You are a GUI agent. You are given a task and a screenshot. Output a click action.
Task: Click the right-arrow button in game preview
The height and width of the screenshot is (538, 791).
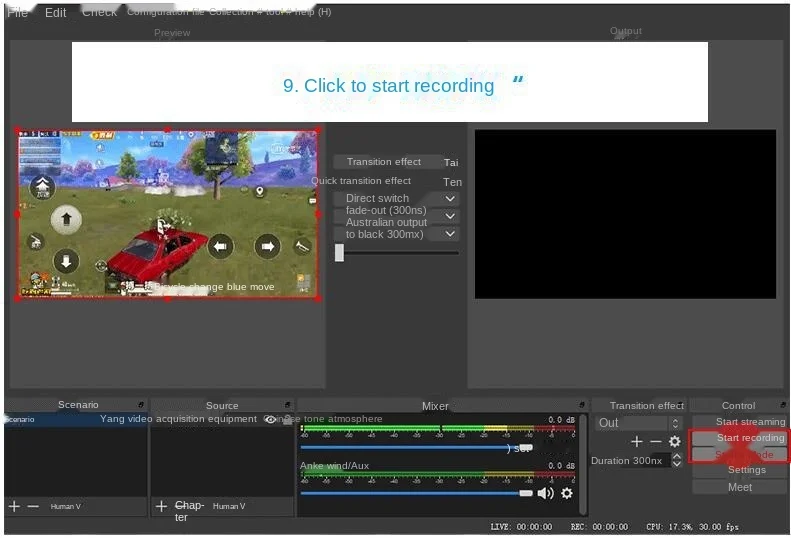[267, 246]
